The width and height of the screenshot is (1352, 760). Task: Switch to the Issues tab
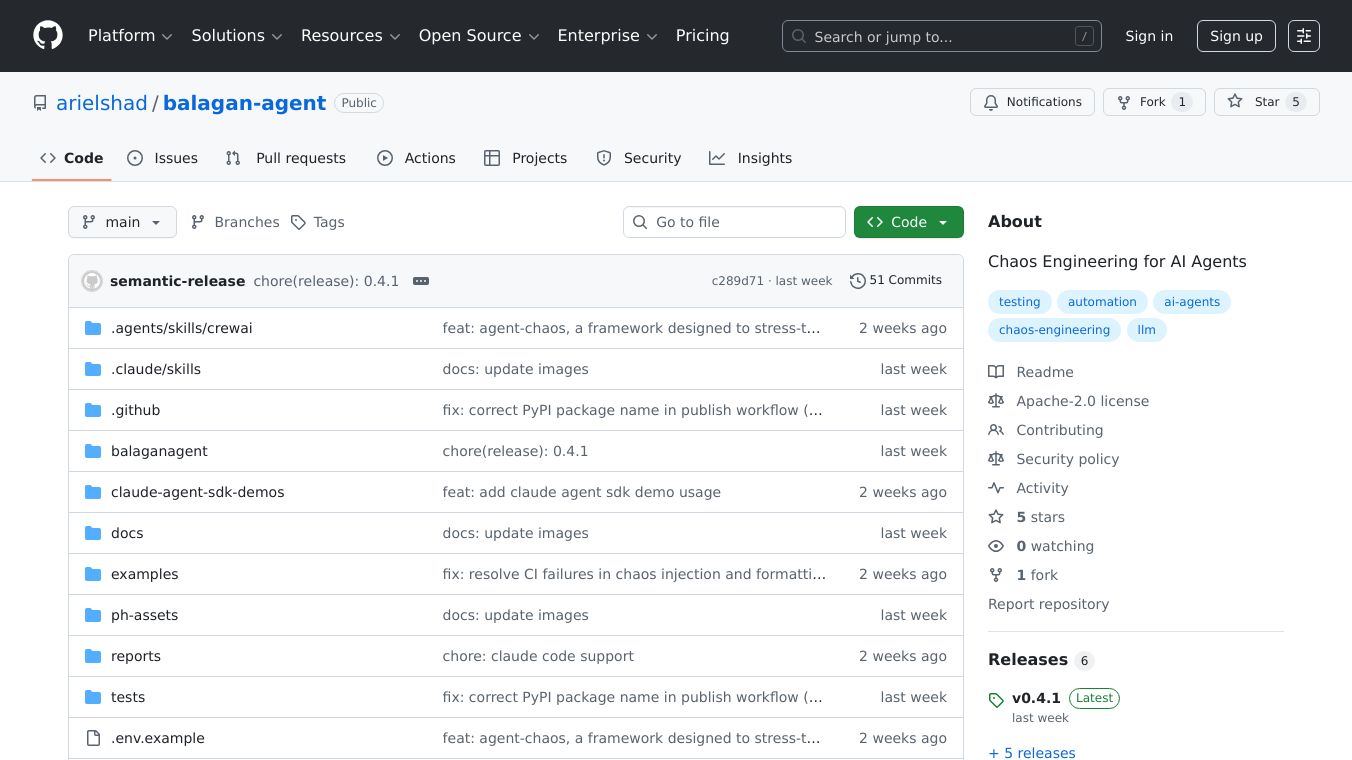163,158
